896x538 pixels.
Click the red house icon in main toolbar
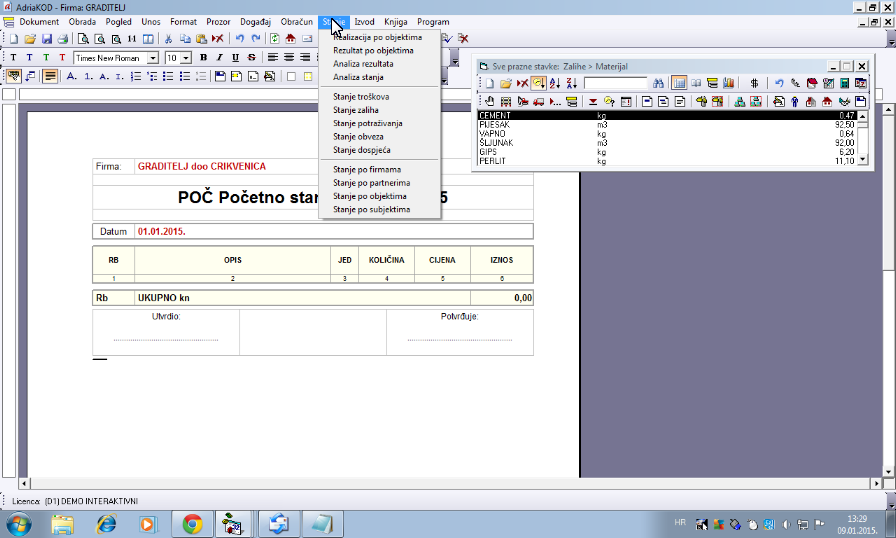point(290,39)
